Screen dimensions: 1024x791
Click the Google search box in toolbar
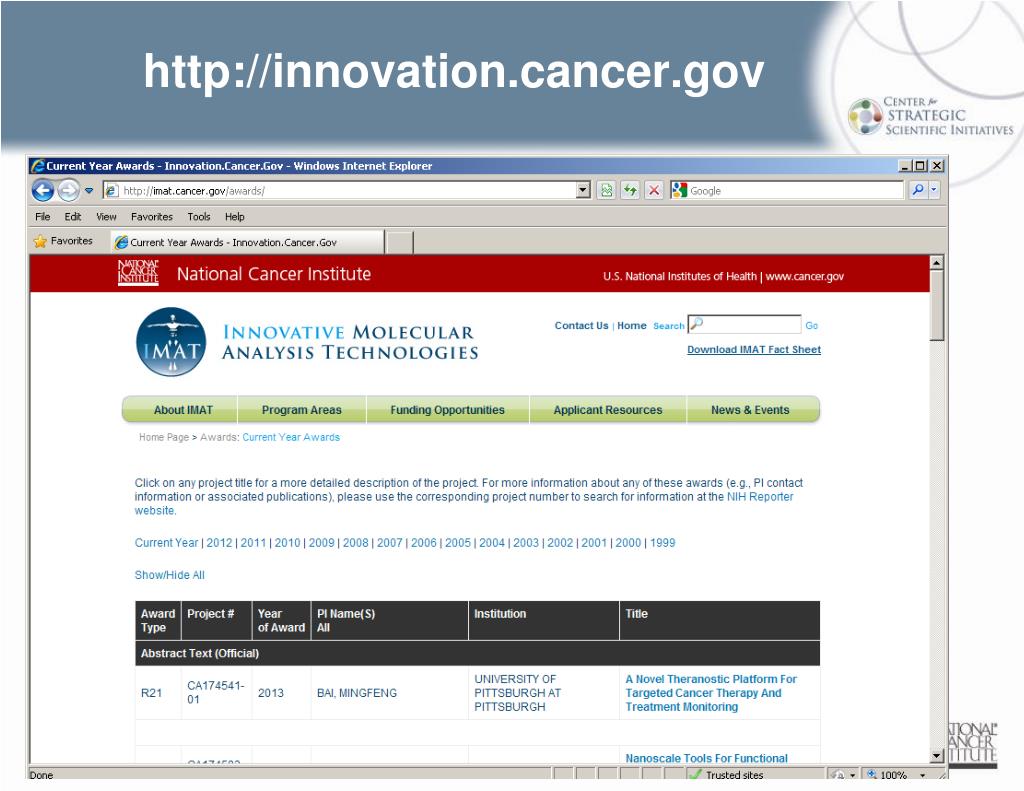787,190
